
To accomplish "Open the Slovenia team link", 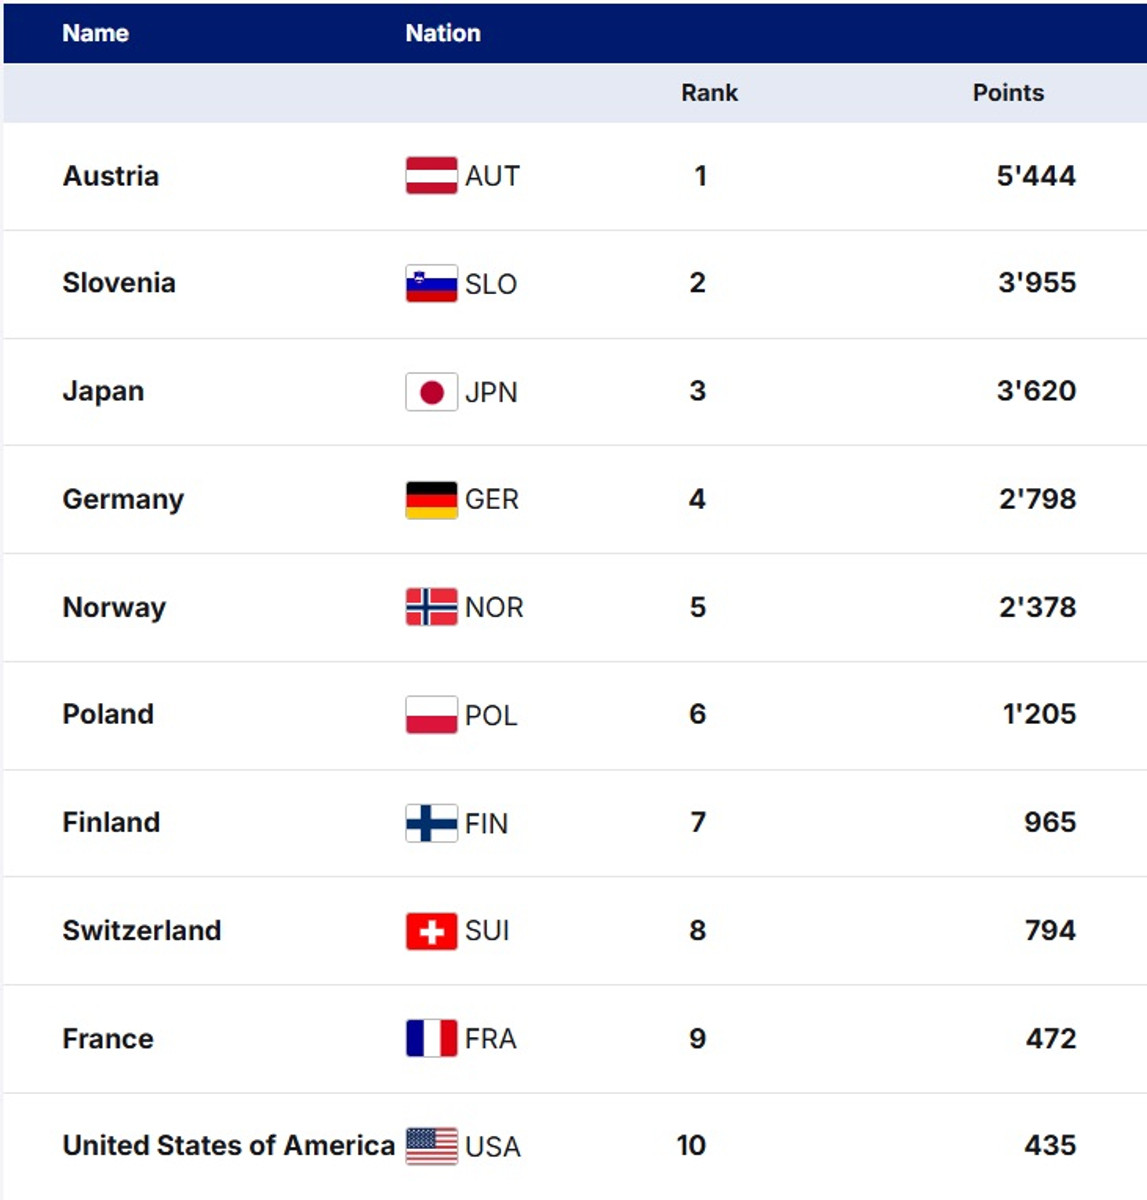I will (119, 283).
